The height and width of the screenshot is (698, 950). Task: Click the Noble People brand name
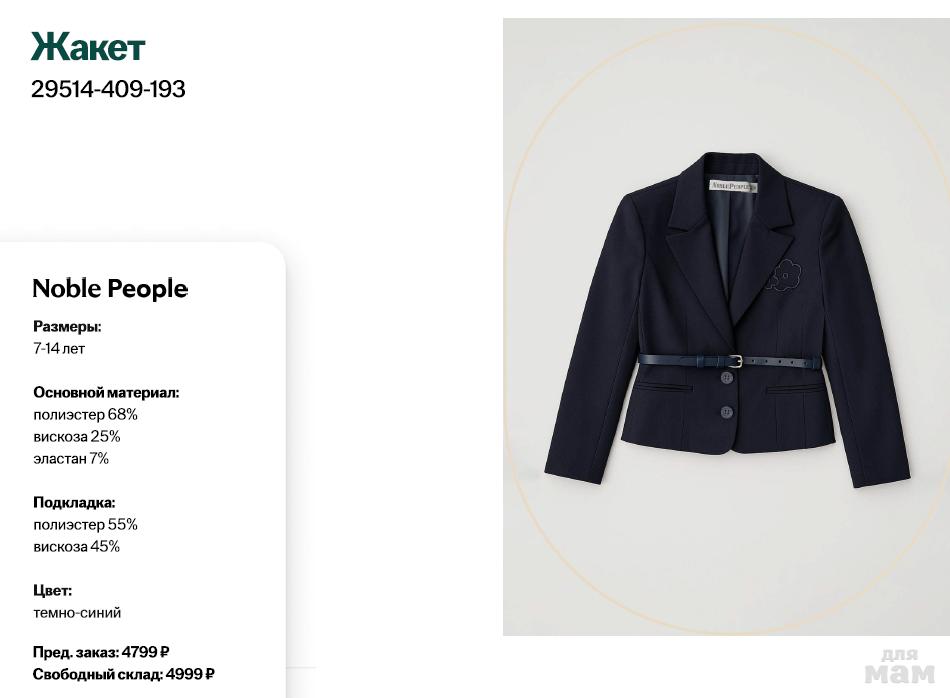coord(110,288)
